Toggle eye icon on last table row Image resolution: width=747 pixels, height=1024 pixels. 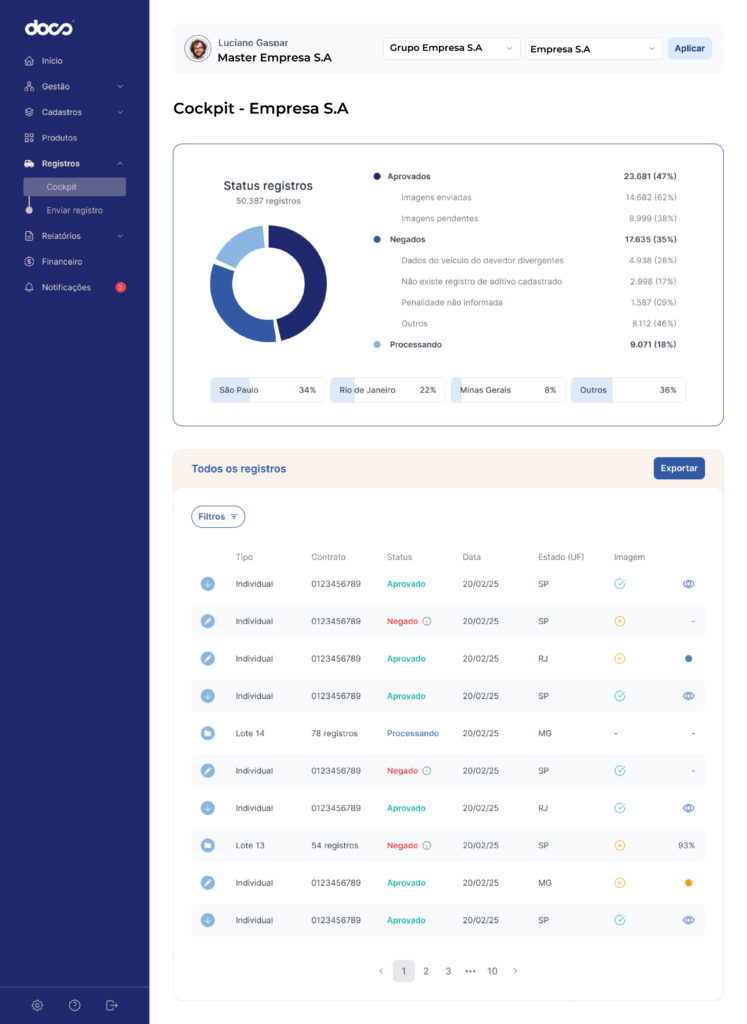[688, 920]
